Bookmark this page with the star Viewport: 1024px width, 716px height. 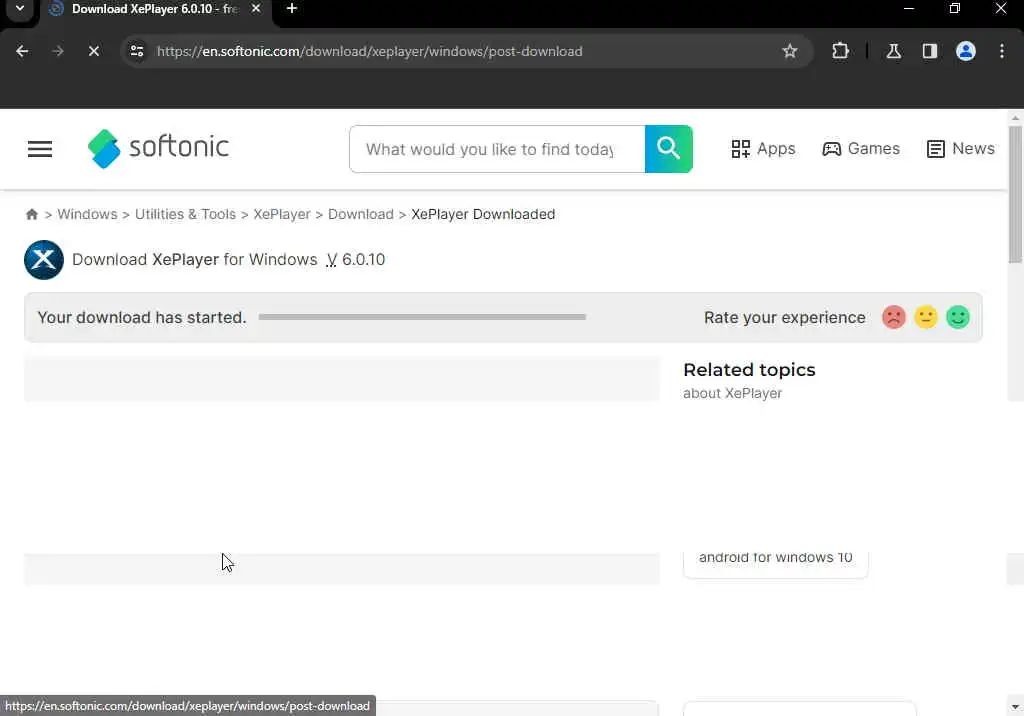pos(790,51)
